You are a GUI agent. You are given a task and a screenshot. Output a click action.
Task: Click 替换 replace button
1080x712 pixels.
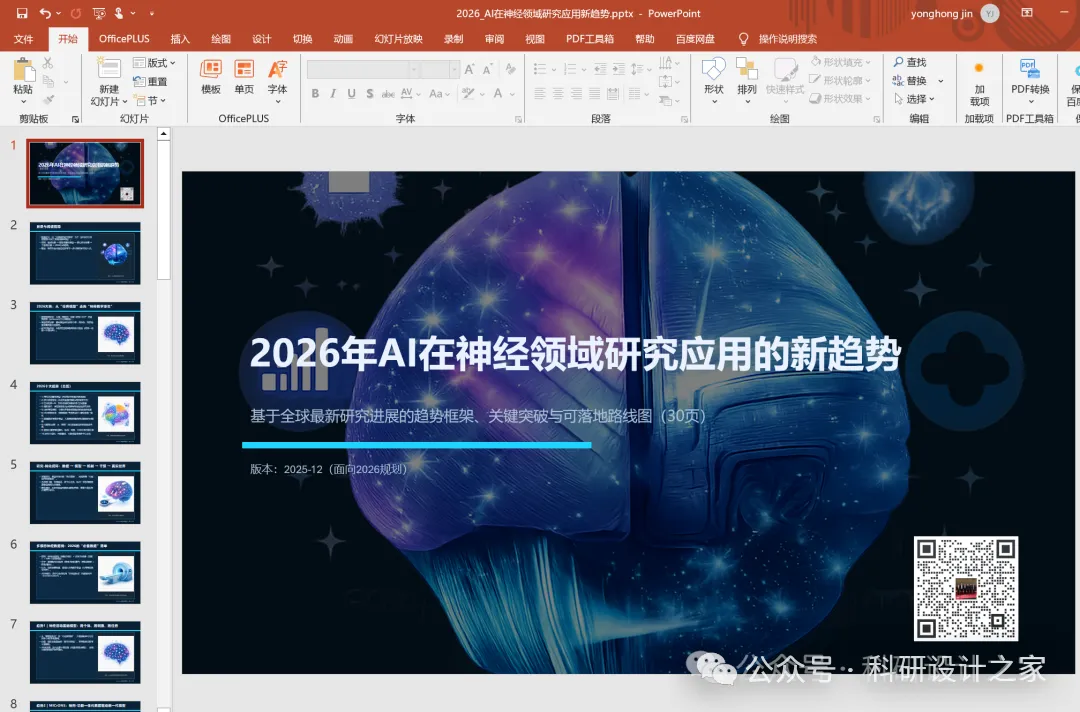(x=910, y=81)
